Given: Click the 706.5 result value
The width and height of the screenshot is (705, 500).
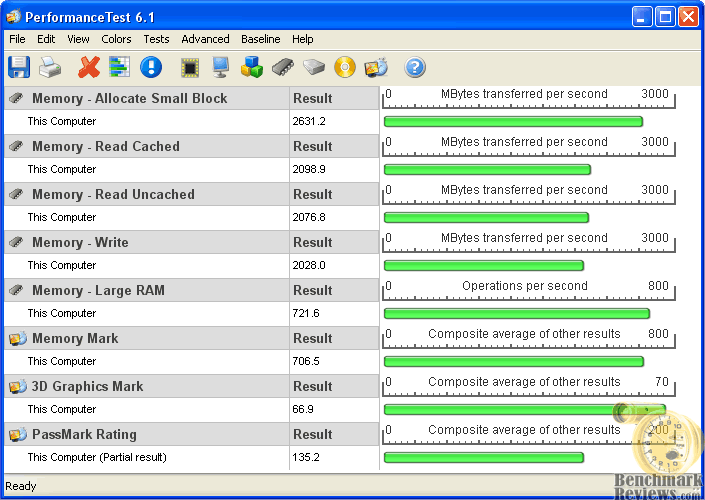Looking at the screenshot, I should (x=306, y=362).
